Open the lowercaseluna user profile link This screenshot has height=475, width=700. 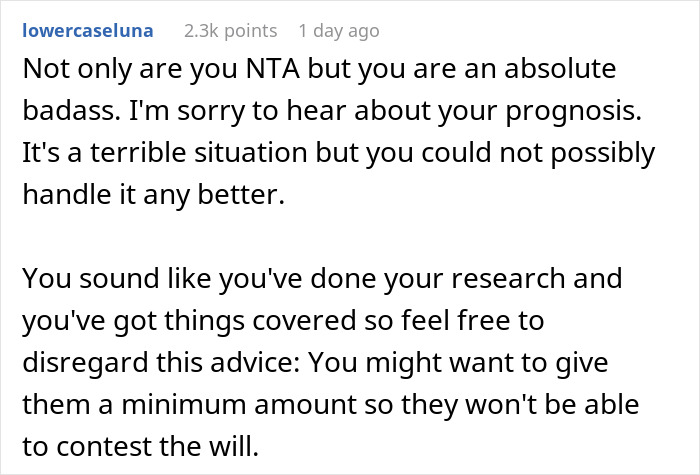point(87,31)
